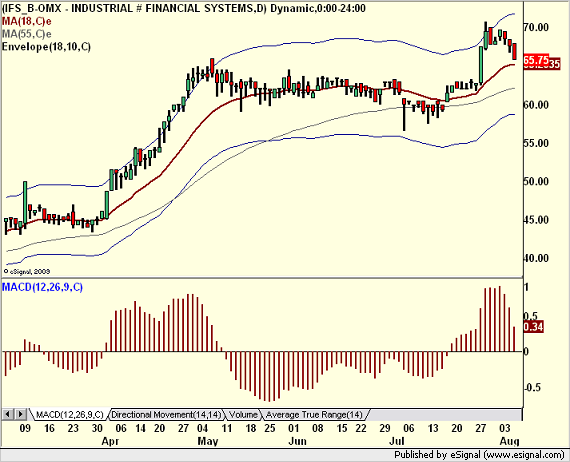This screenshot has width=570, height=462.
Task: Click the Aug month label on time axis
Action: (x=509, y=441)
